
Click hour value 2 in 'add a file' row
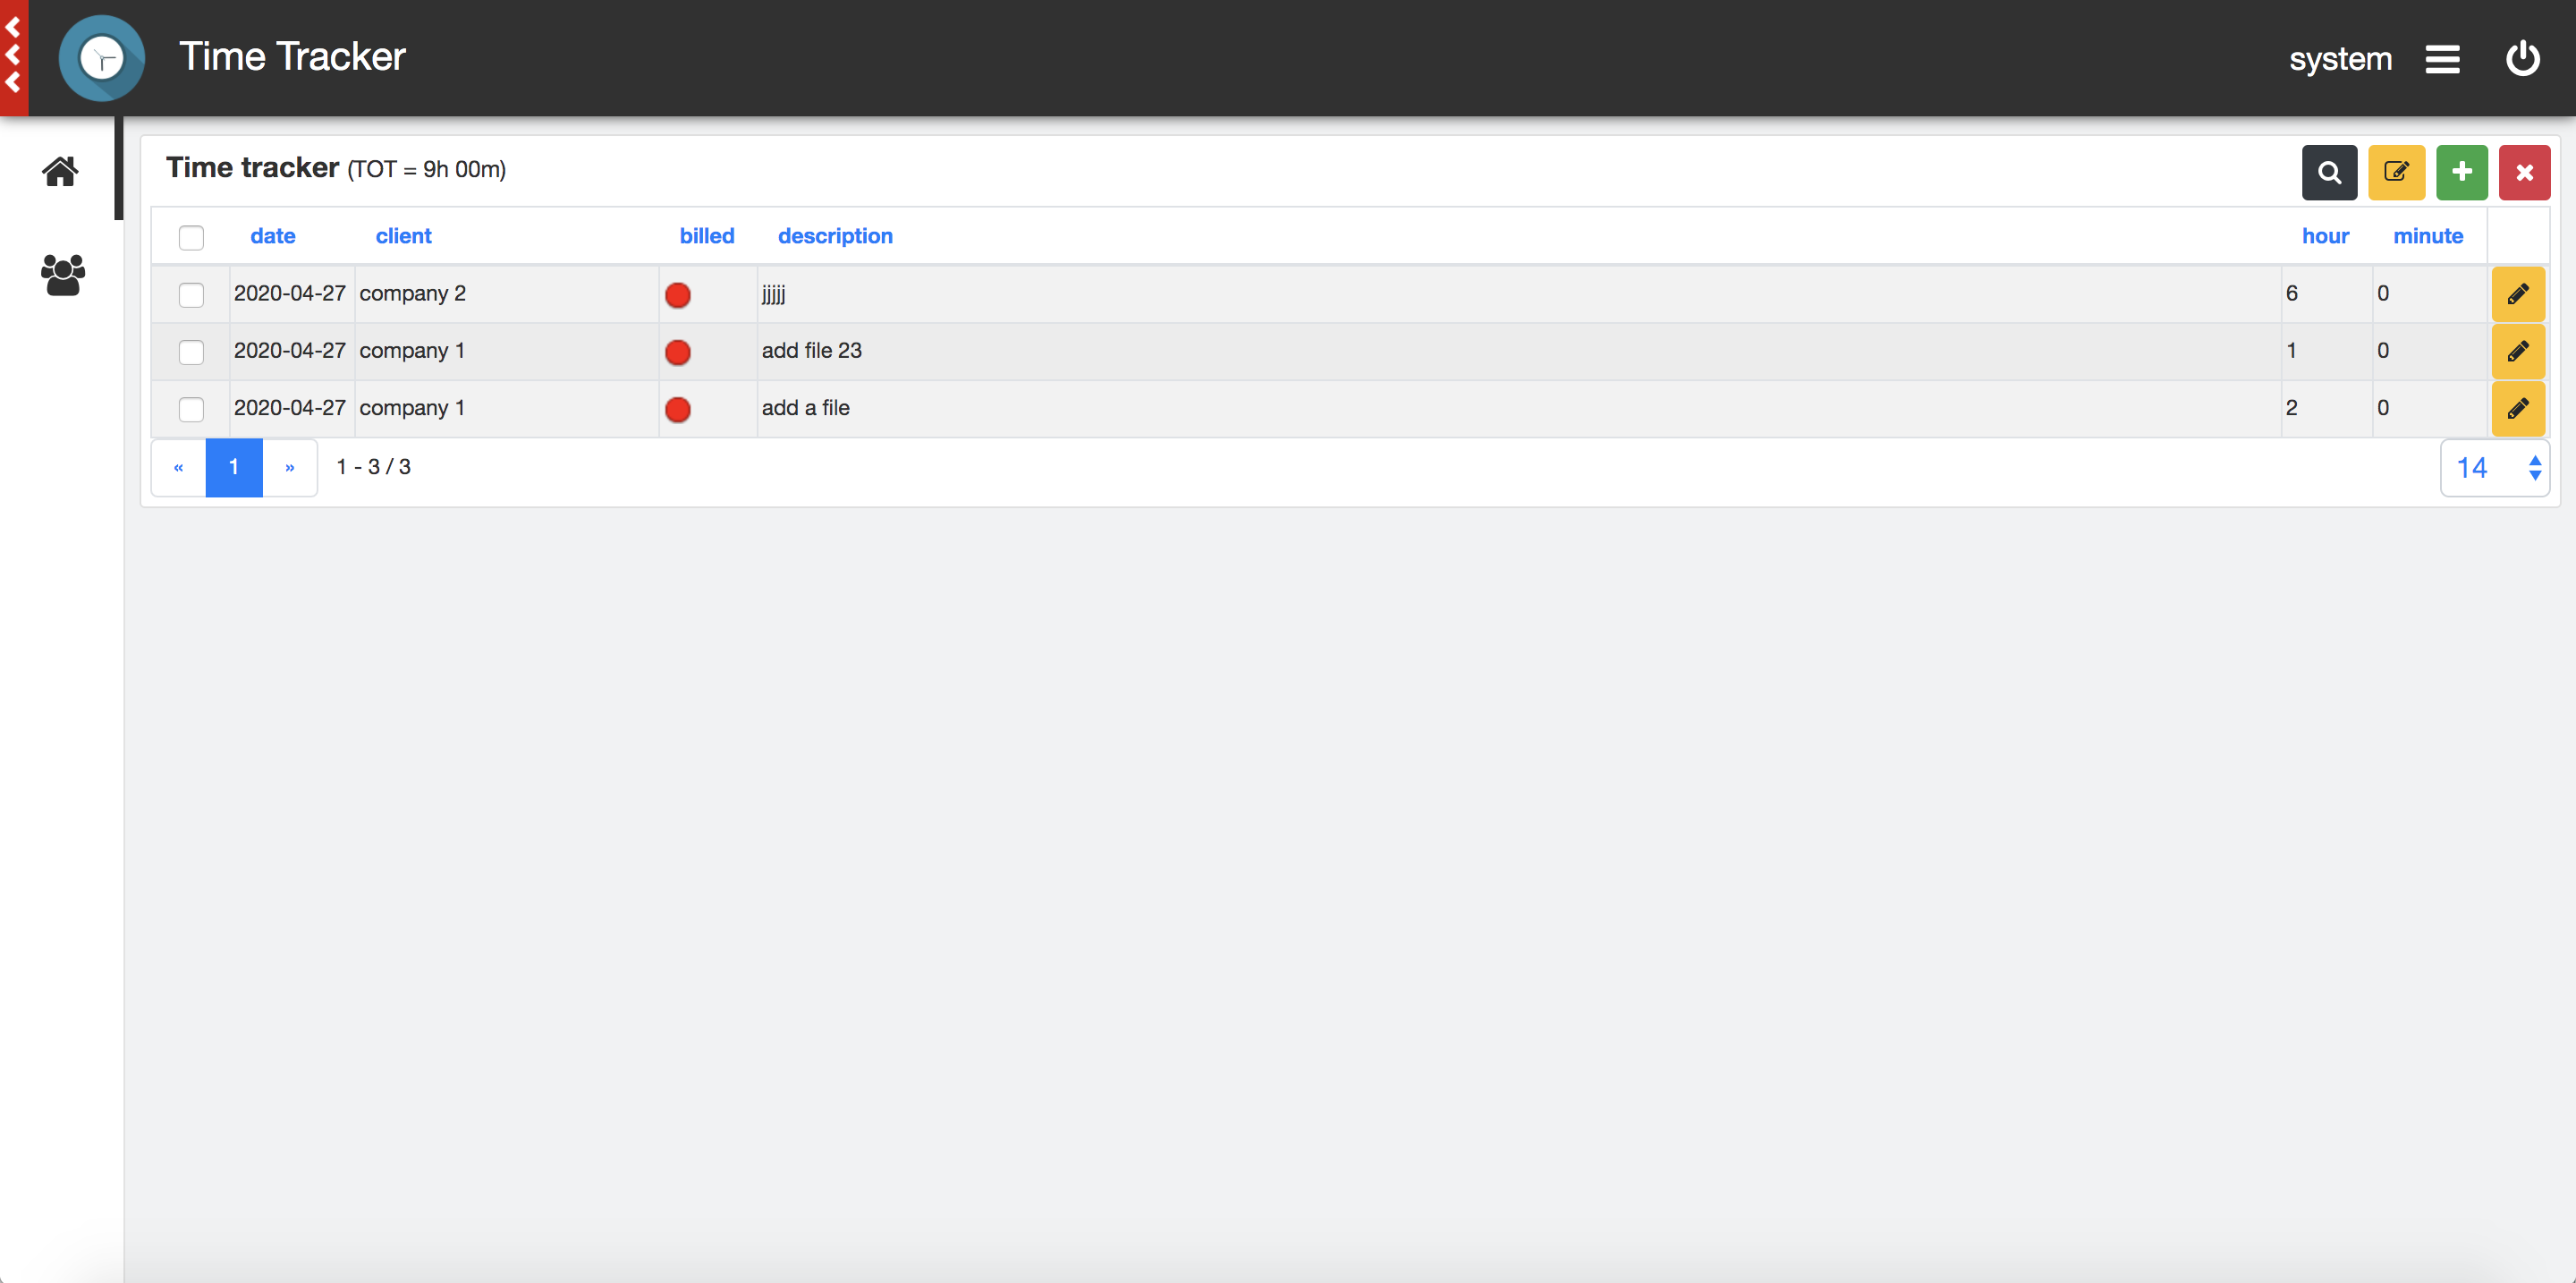[x=2291, y=407]
